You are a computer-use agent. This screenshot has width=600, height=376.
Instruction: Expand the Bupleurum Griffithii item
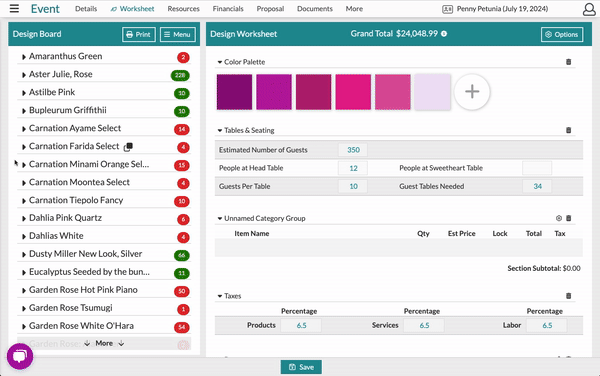tap(24, 111)
